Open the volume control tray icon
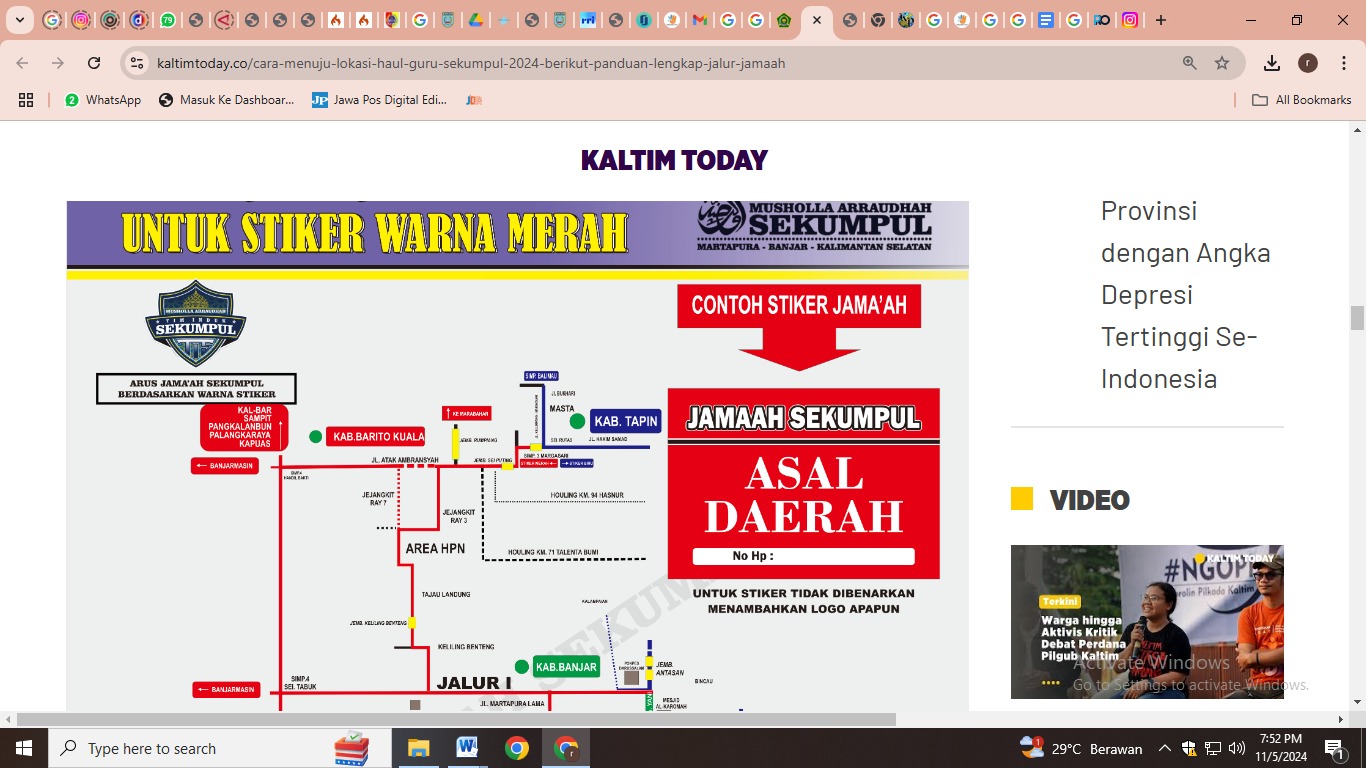This screenshot has height=768, width=1366. point(1237,748)
